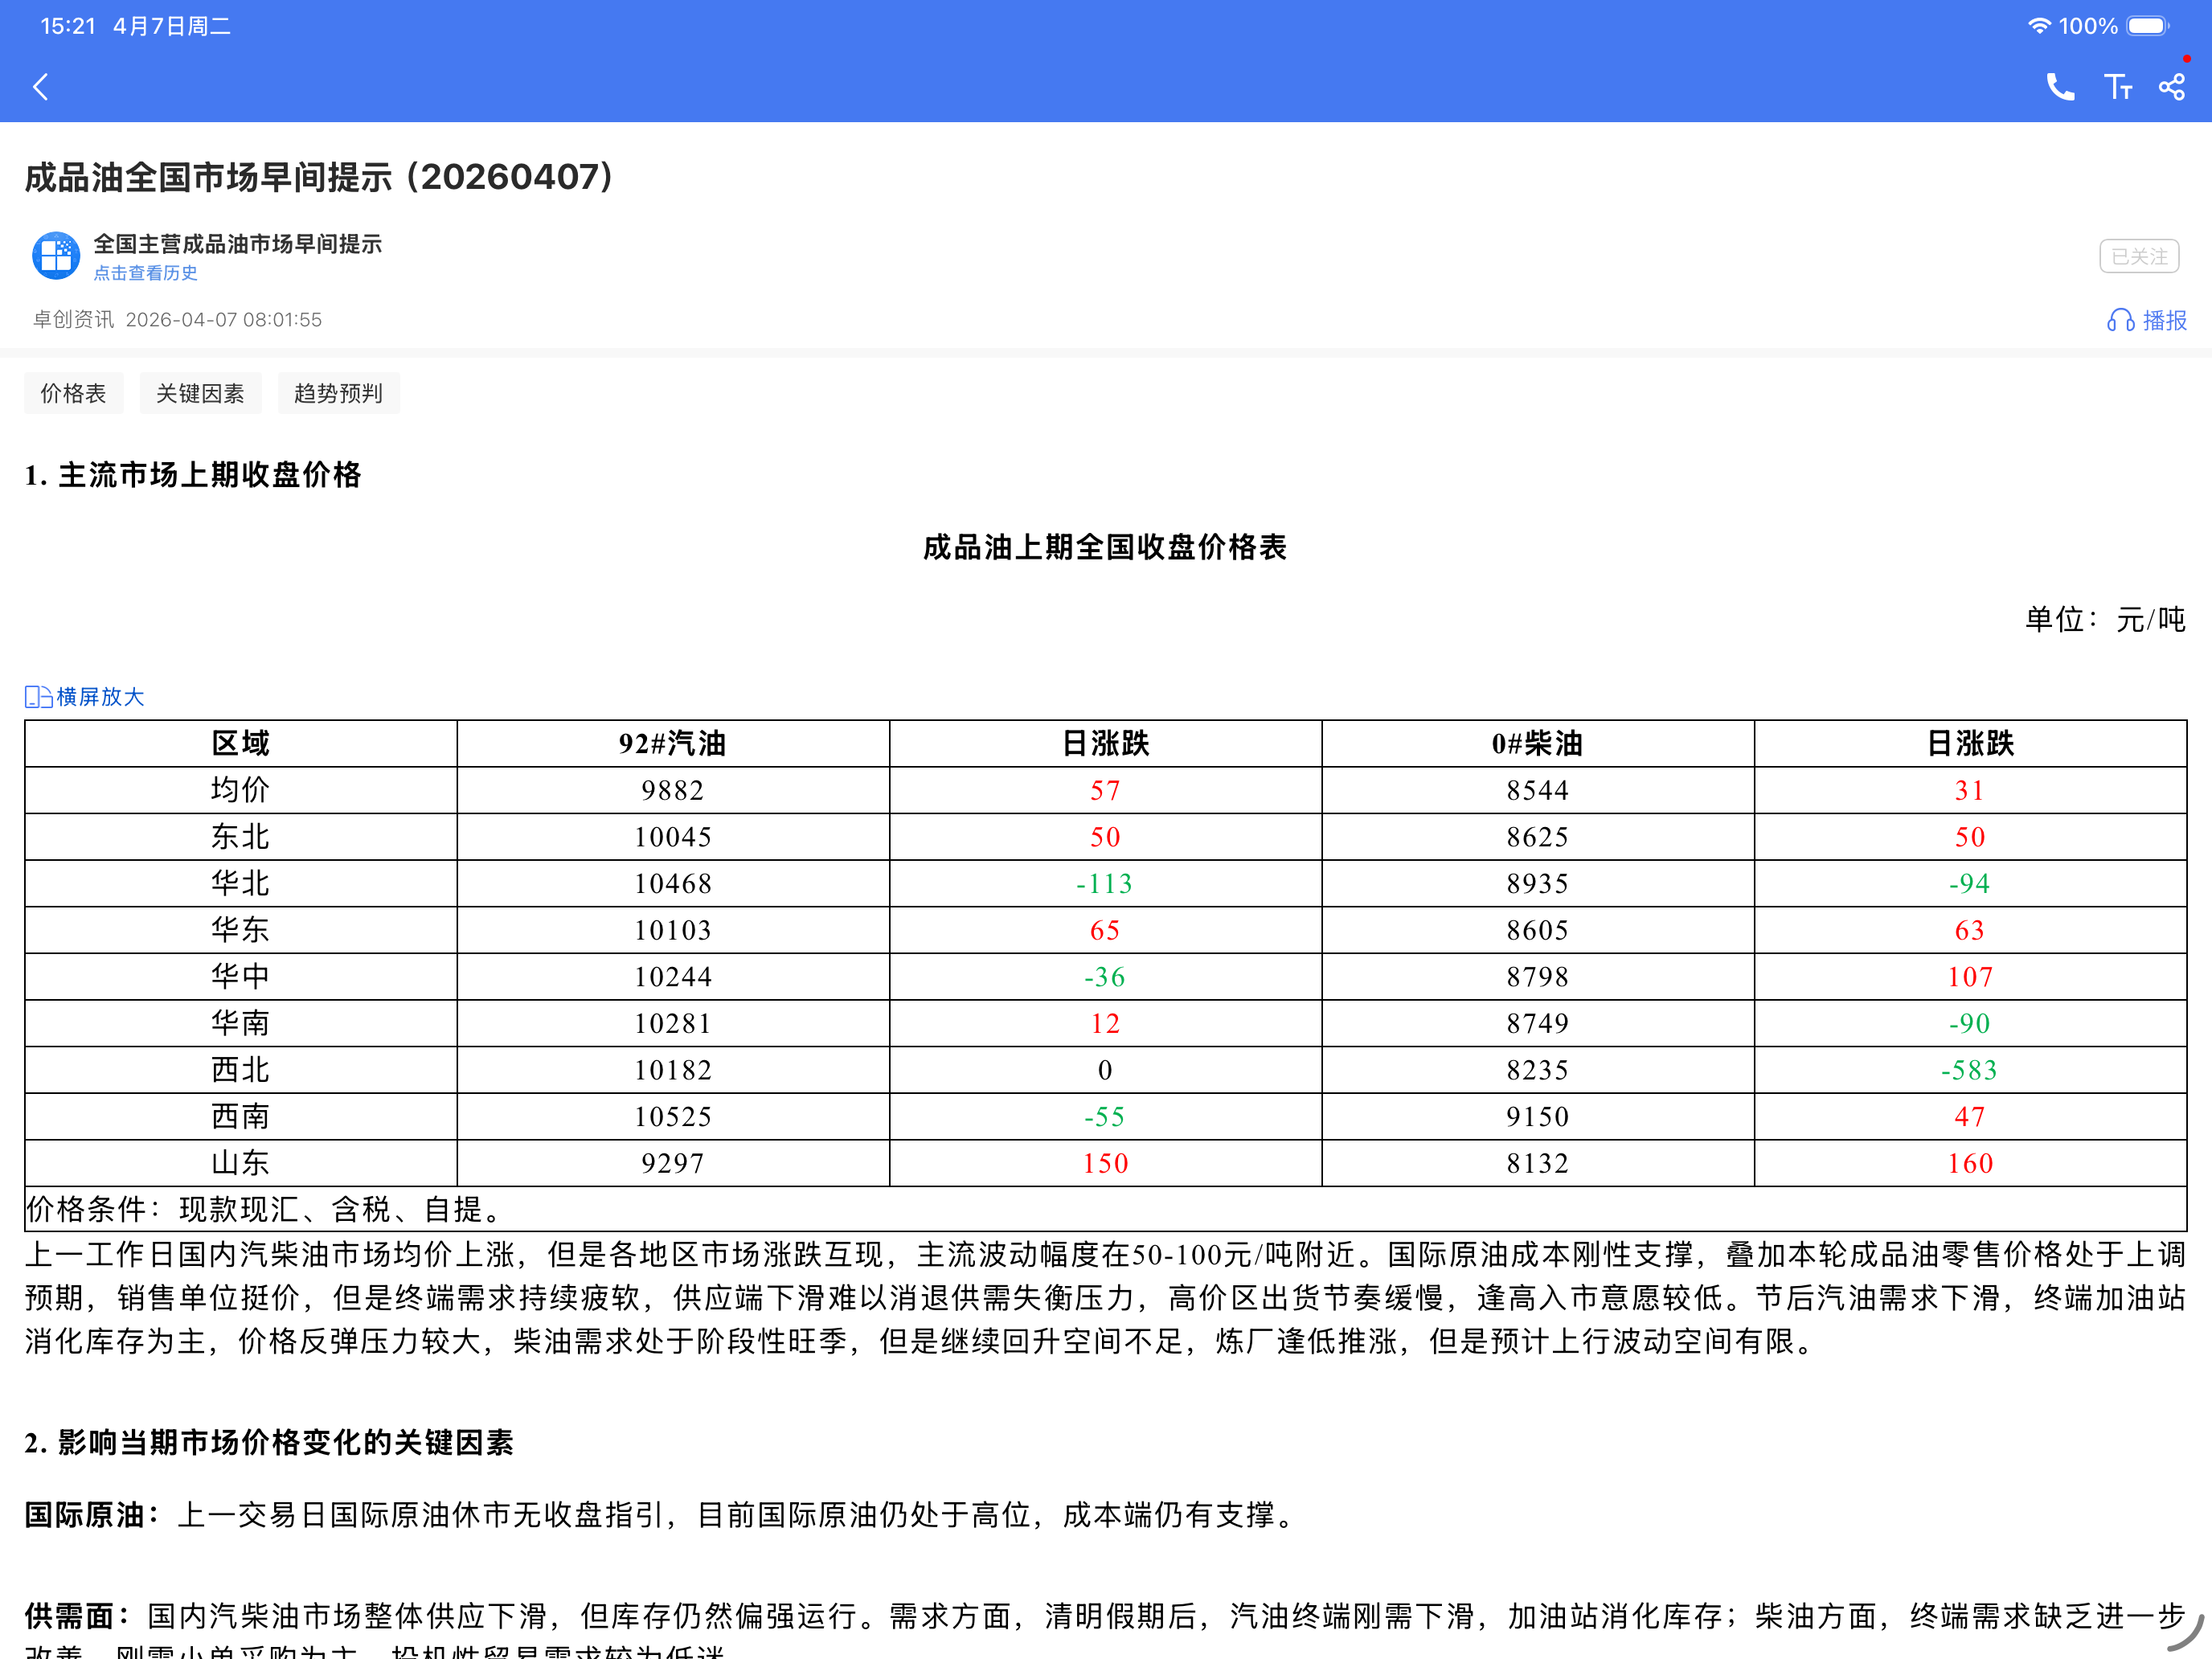
Task: Open channel 全国主营成品油市场早间提示
Action: click(x=238, y=244)
